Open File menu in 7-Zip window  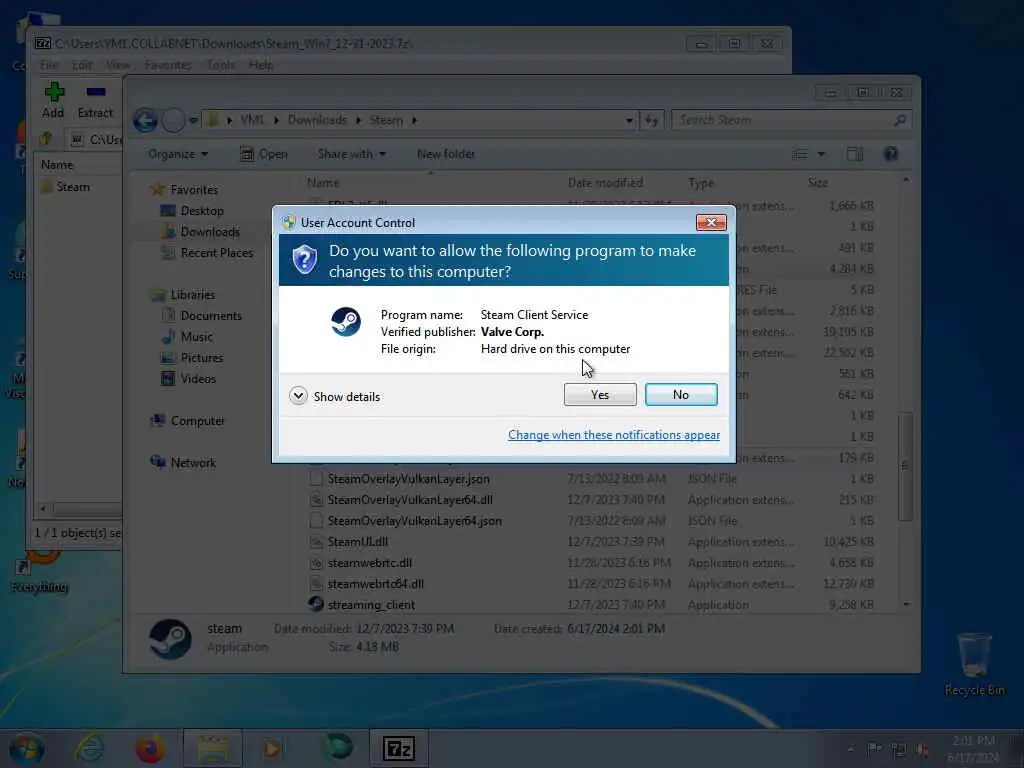click(x=49, y=65)
